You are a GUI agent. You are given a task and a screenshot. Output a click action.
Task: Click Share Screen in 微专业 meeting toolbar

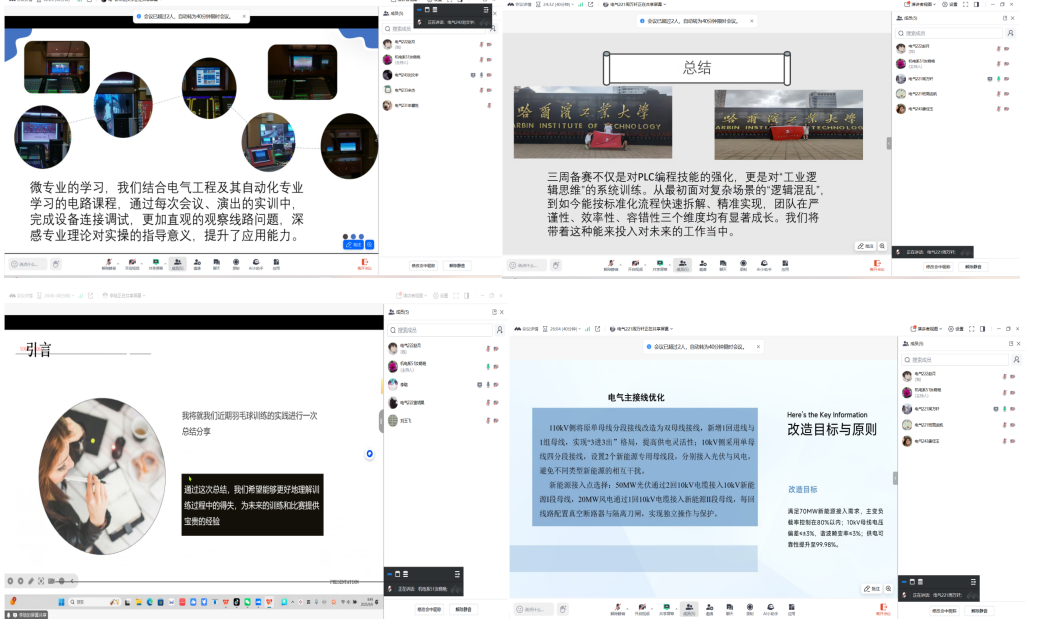point(156,265)
